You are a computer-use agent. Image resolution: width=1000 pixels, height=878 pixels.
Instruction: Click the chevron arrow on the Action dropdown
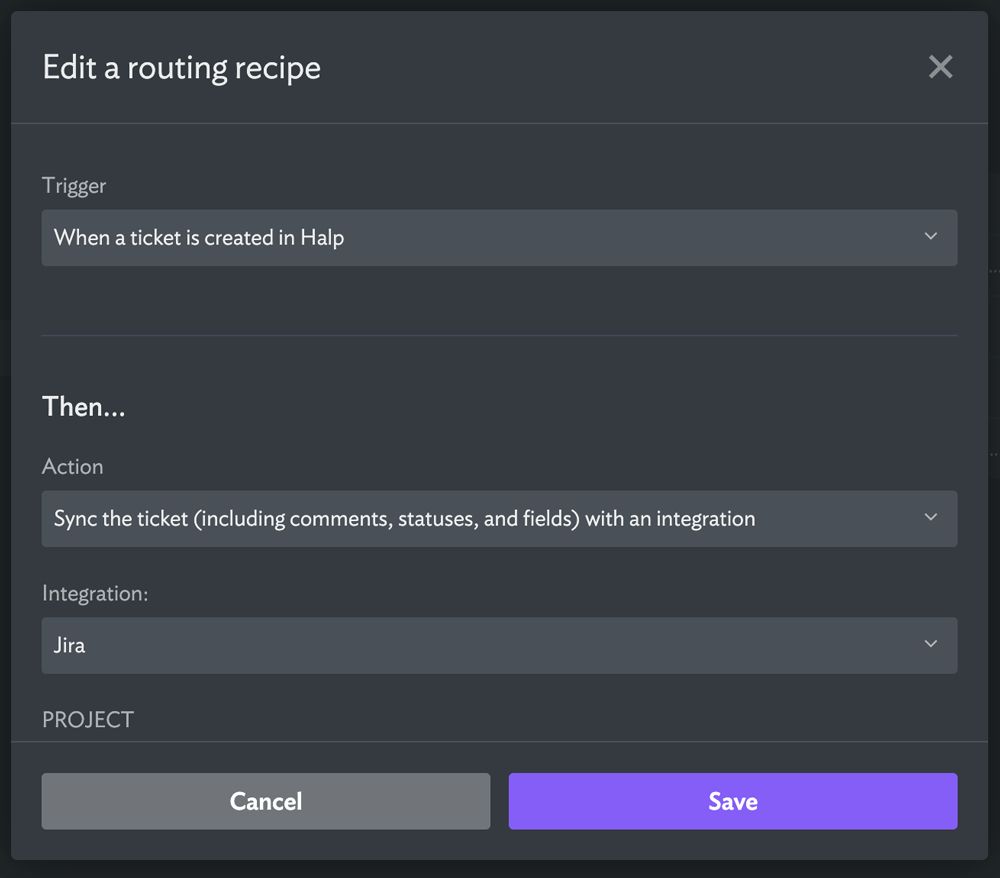[x=930, y=518]
